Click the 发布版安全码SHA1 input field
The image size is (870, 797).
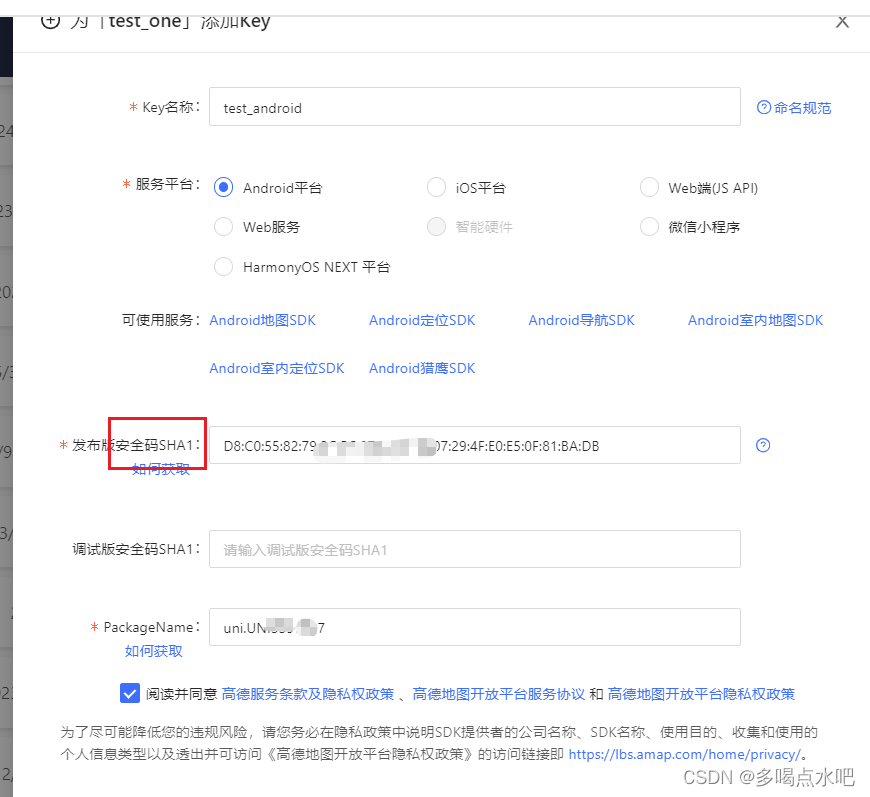(474, 445)
